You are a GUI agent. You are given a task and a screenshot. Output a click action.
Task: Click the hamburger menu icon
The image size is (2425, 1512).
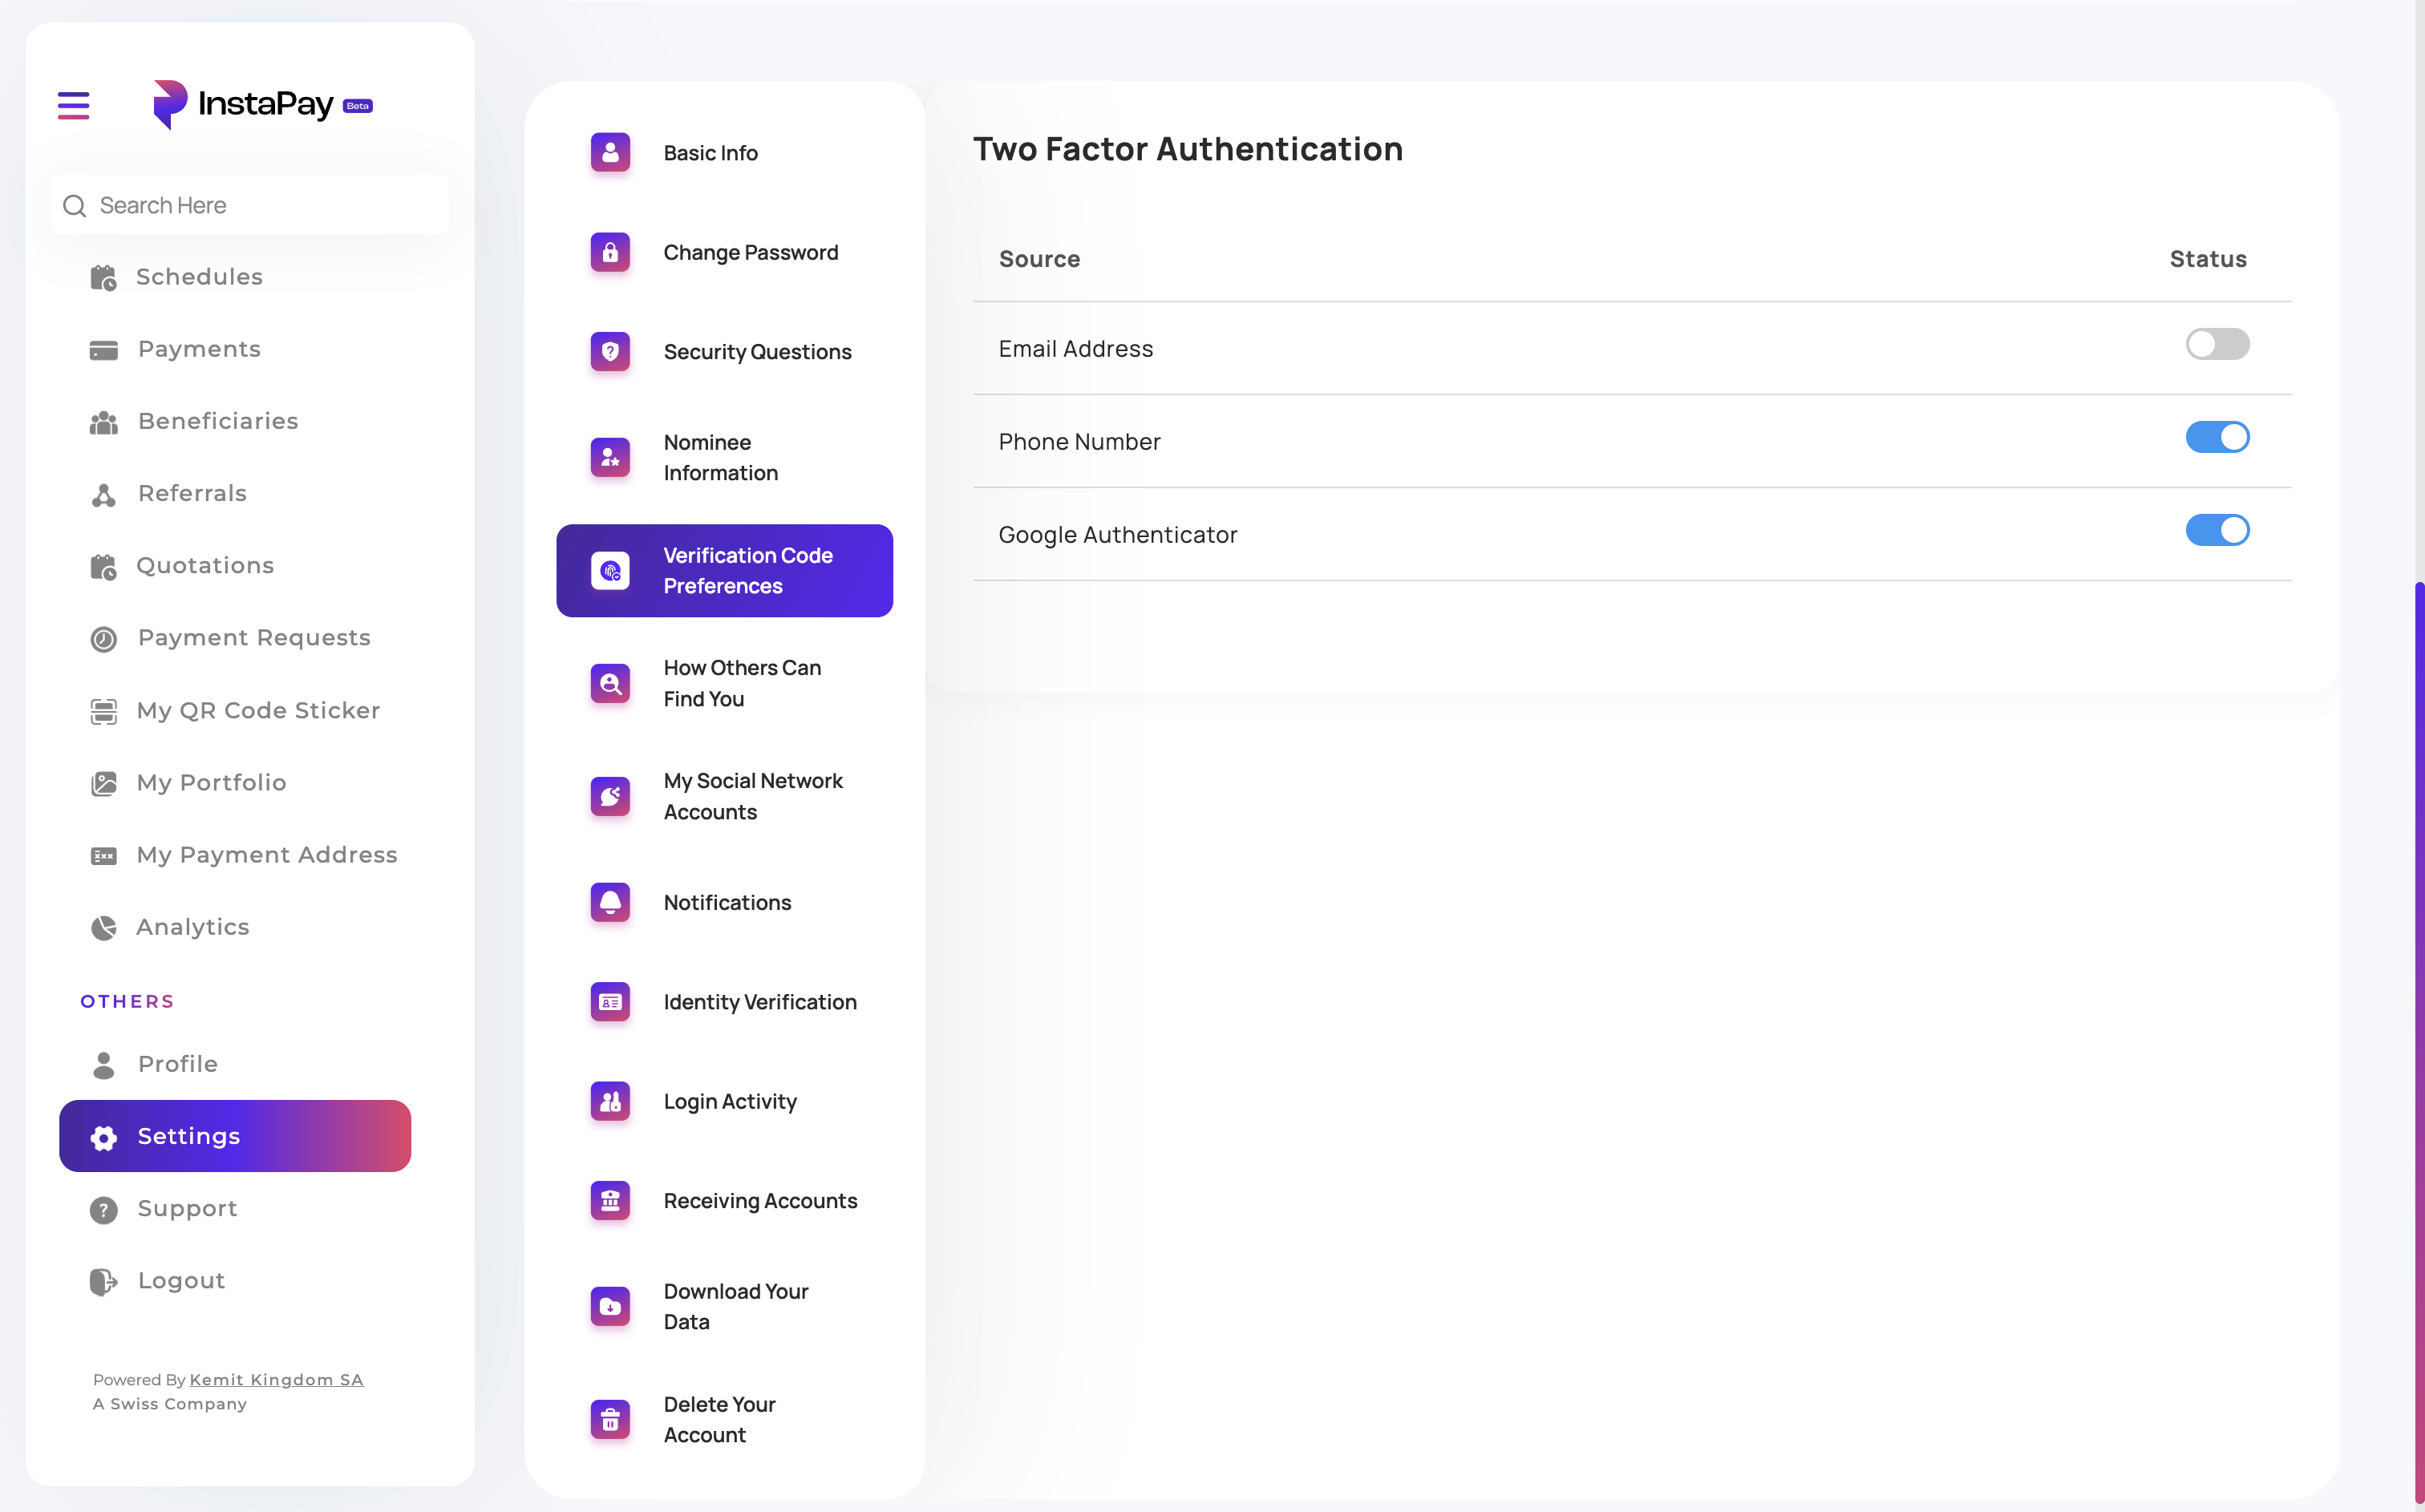(x=73, y=105)
